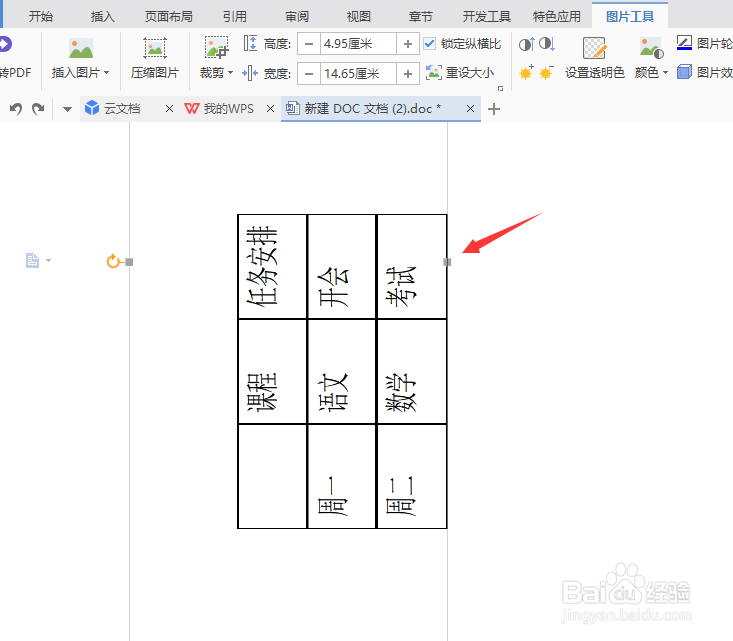Click the width field showing 14.65厘米
This screenshot has height=641, width=733.
point(358,73)
